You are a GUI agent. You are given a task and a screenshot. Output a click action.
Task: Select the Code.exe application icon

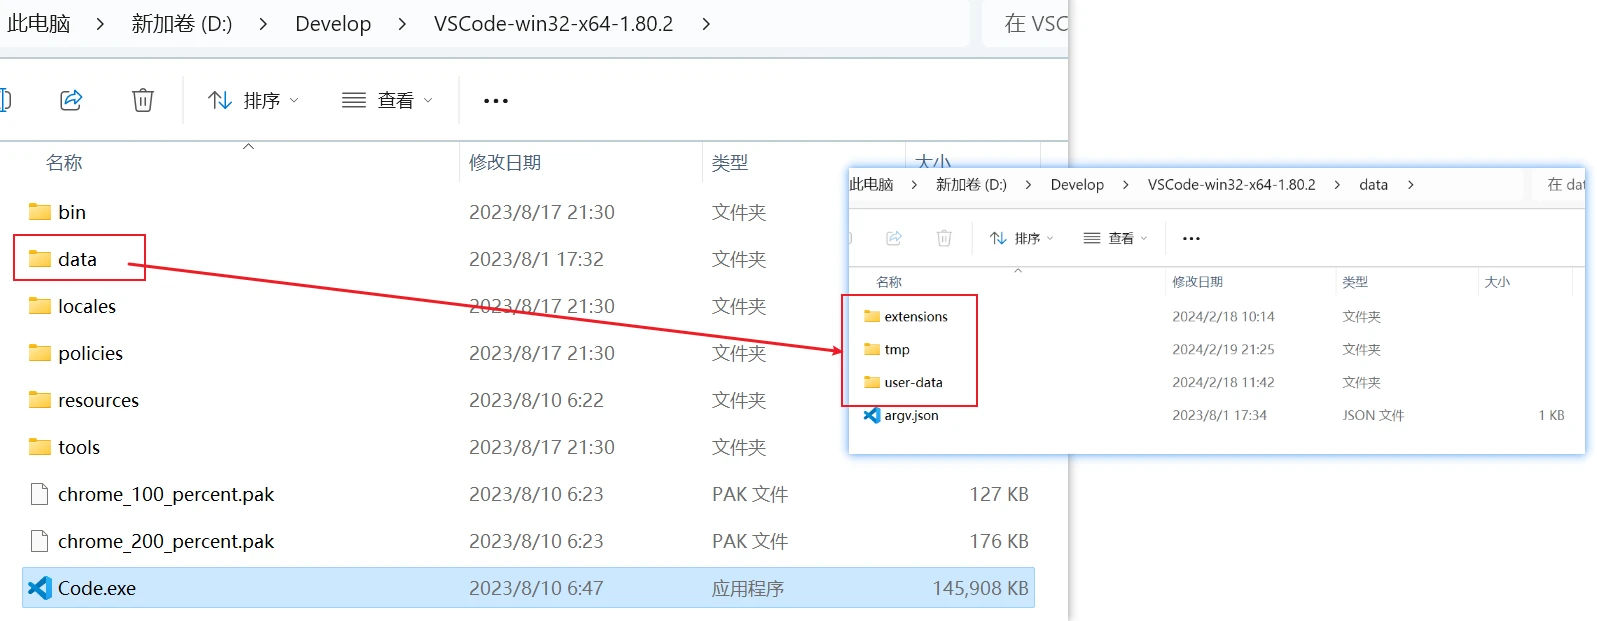point(40,588)
